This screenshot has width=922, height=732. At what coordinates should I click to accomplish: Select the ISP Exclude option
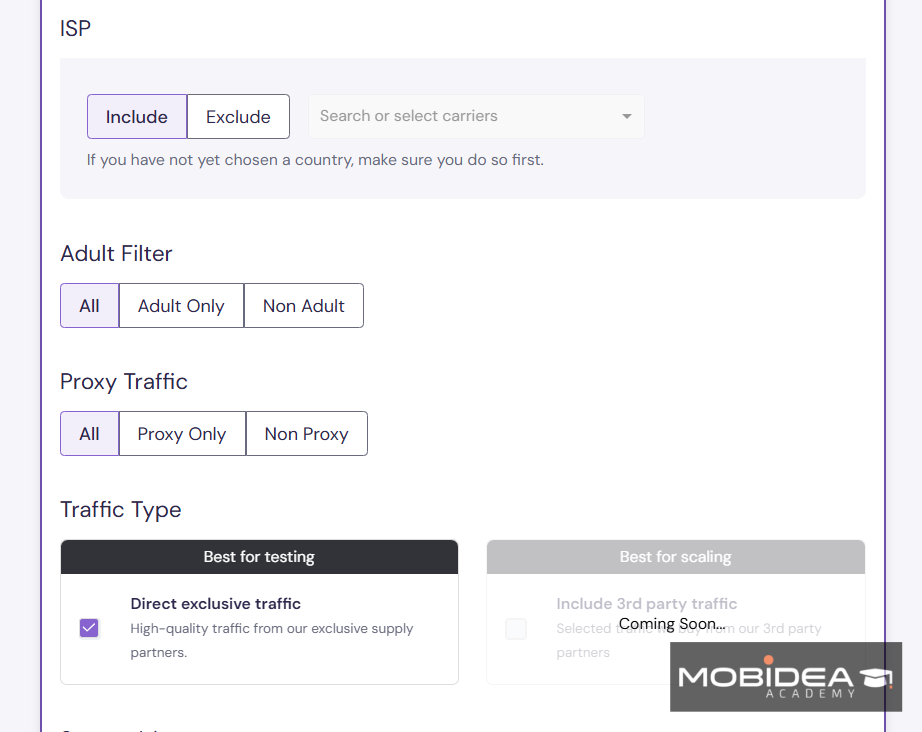click(238, 116)
